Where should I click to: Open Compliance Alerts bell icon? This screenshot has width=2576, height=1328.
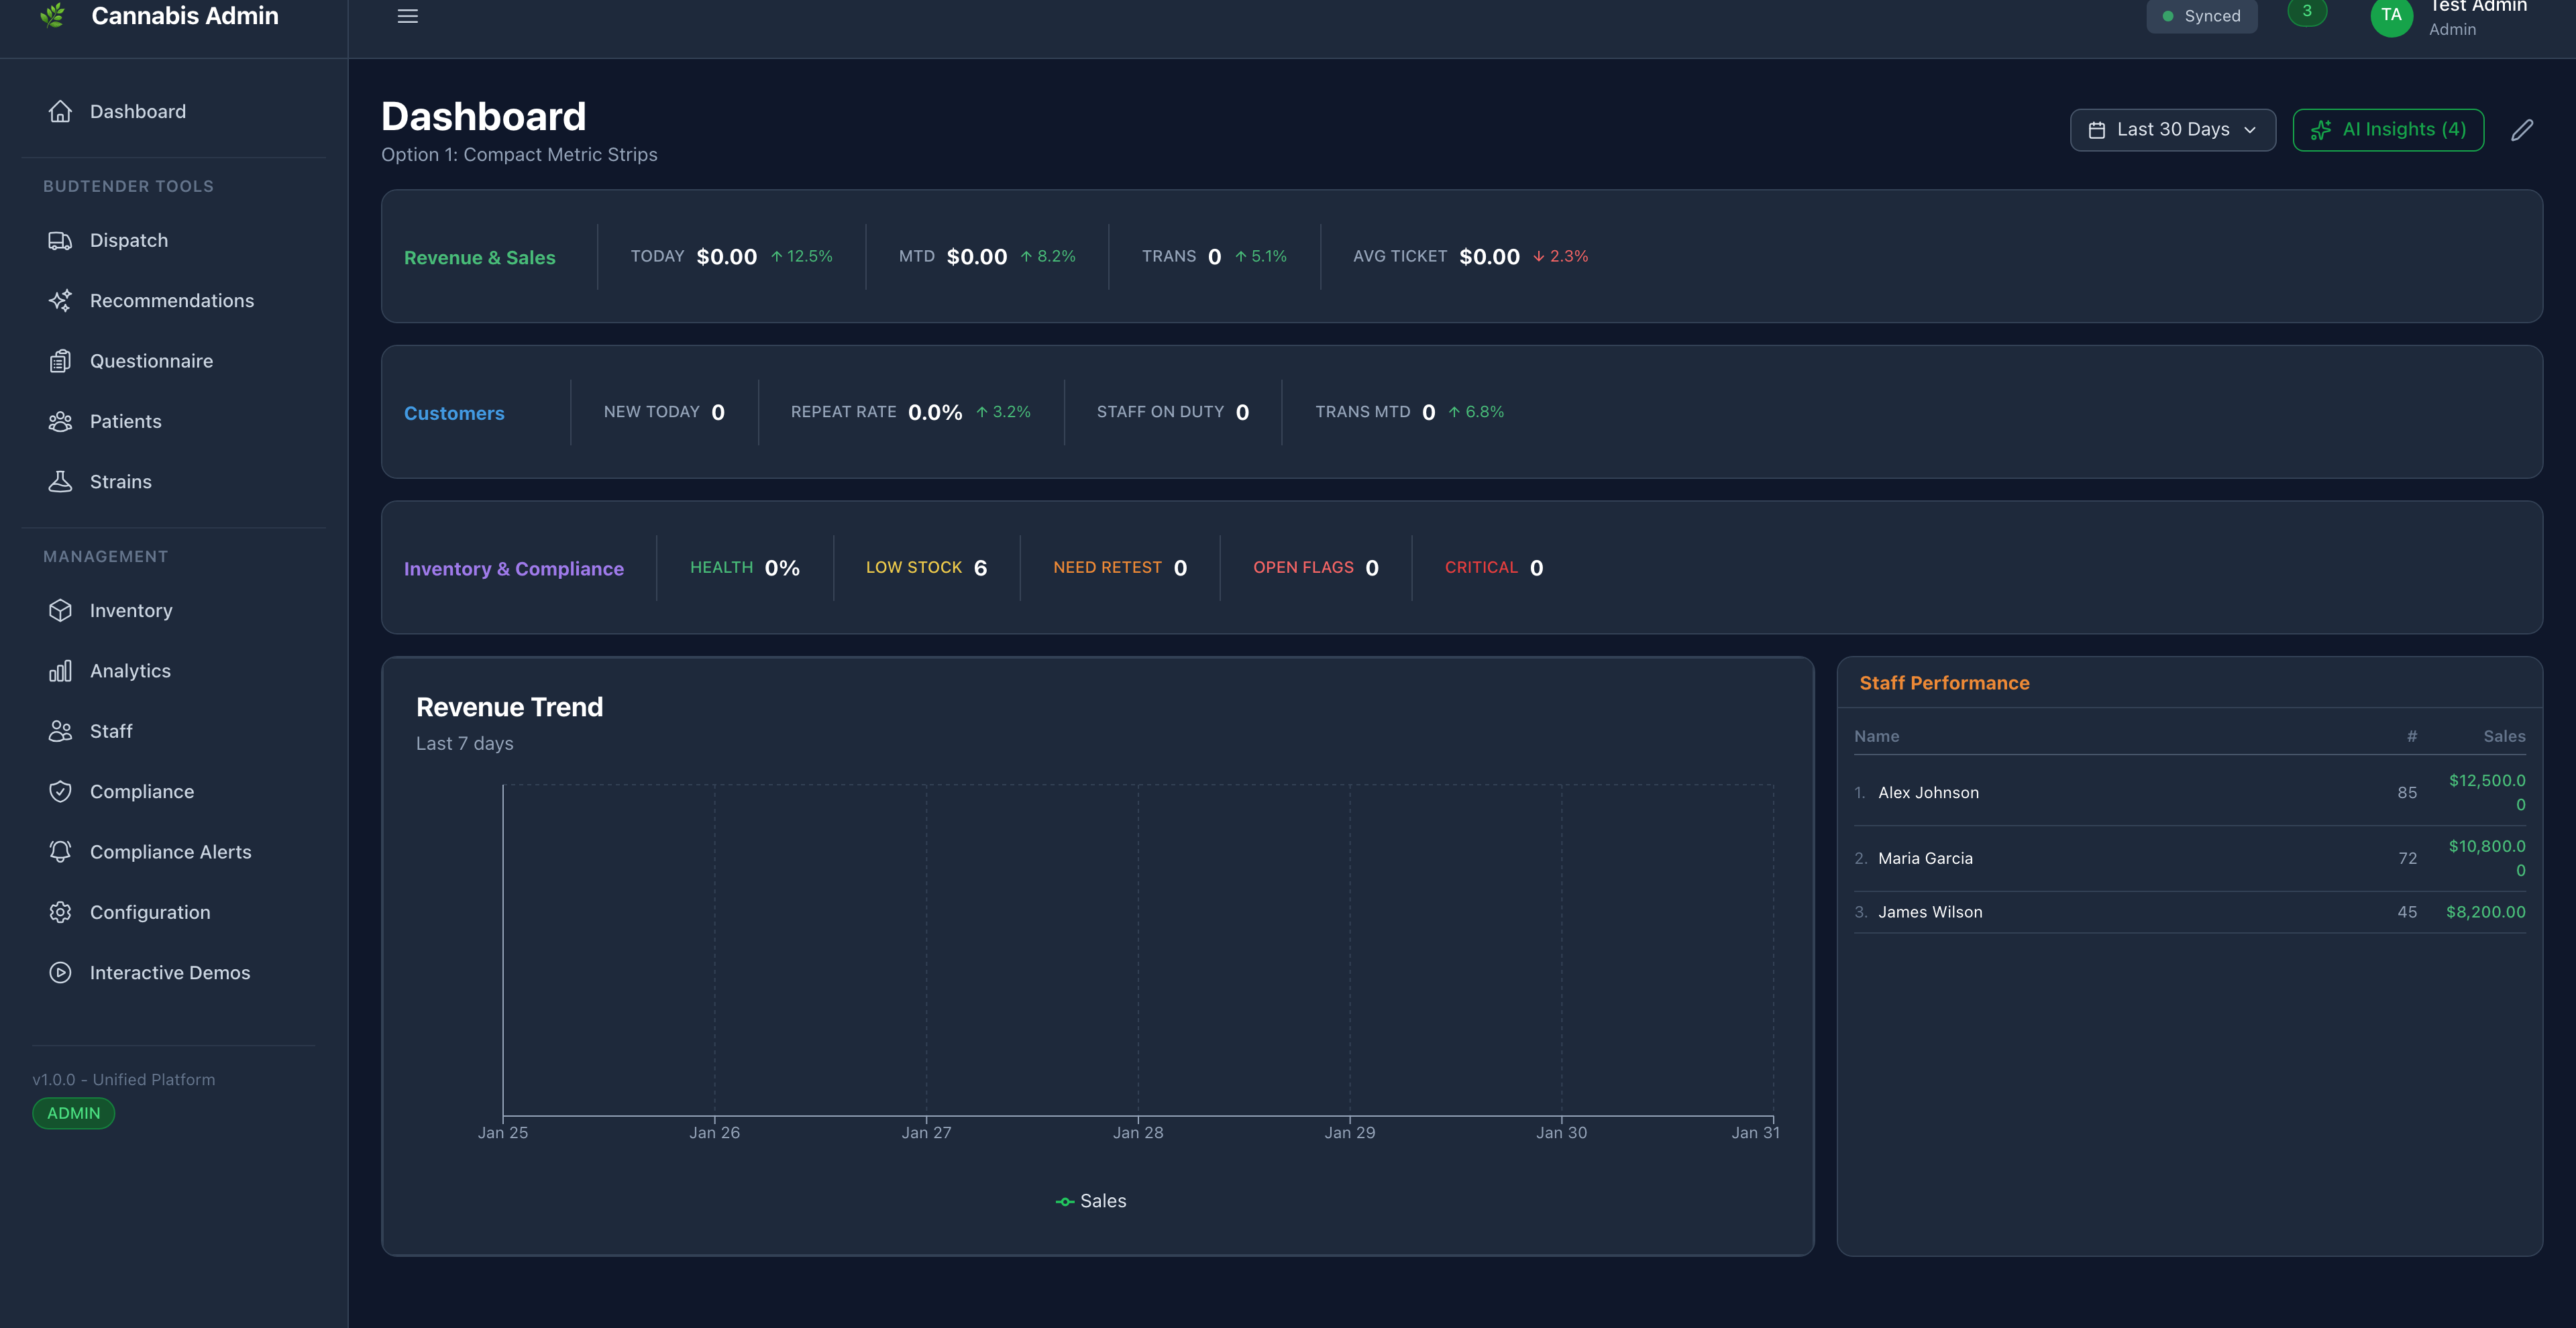tap(60, 851)
